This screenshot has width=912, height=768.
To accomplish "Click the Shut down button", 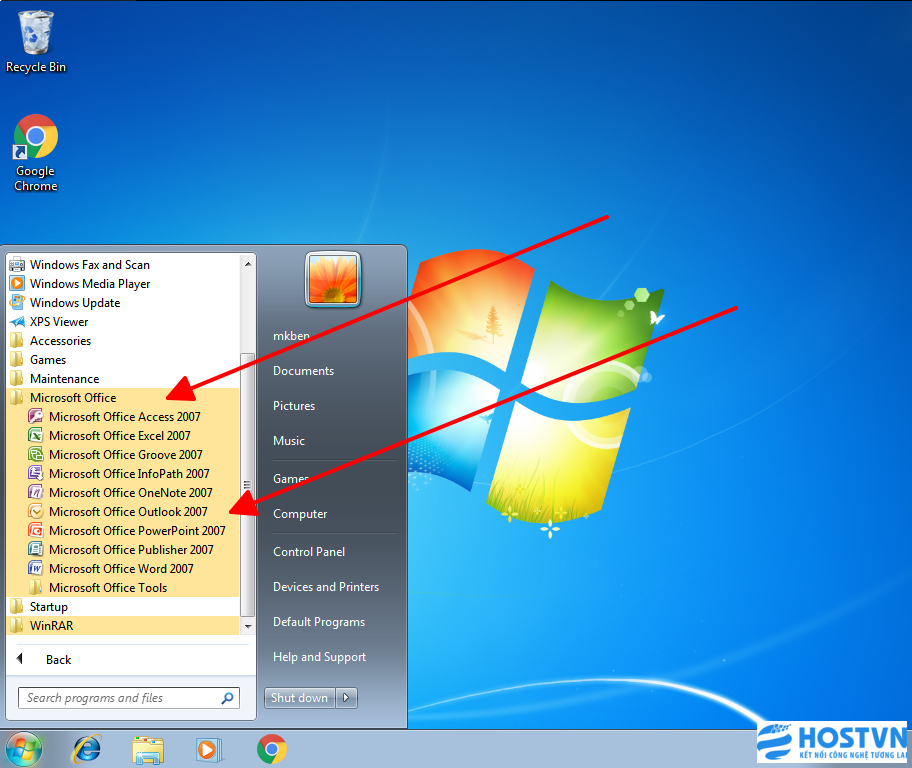I will click(x=300, y=698).
